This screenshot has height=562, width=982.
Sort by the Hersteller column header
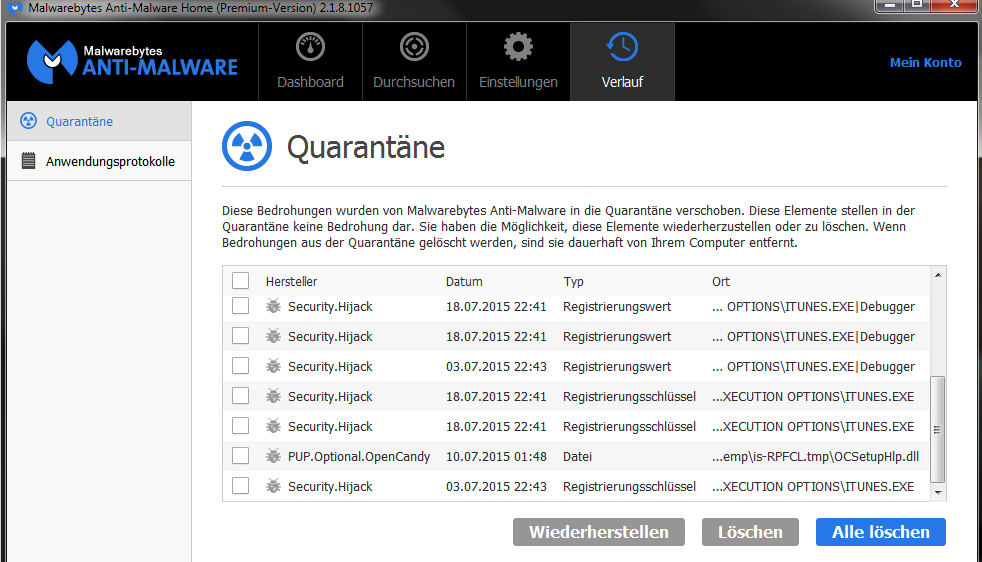pyautogui.click(x=291, y=281)
